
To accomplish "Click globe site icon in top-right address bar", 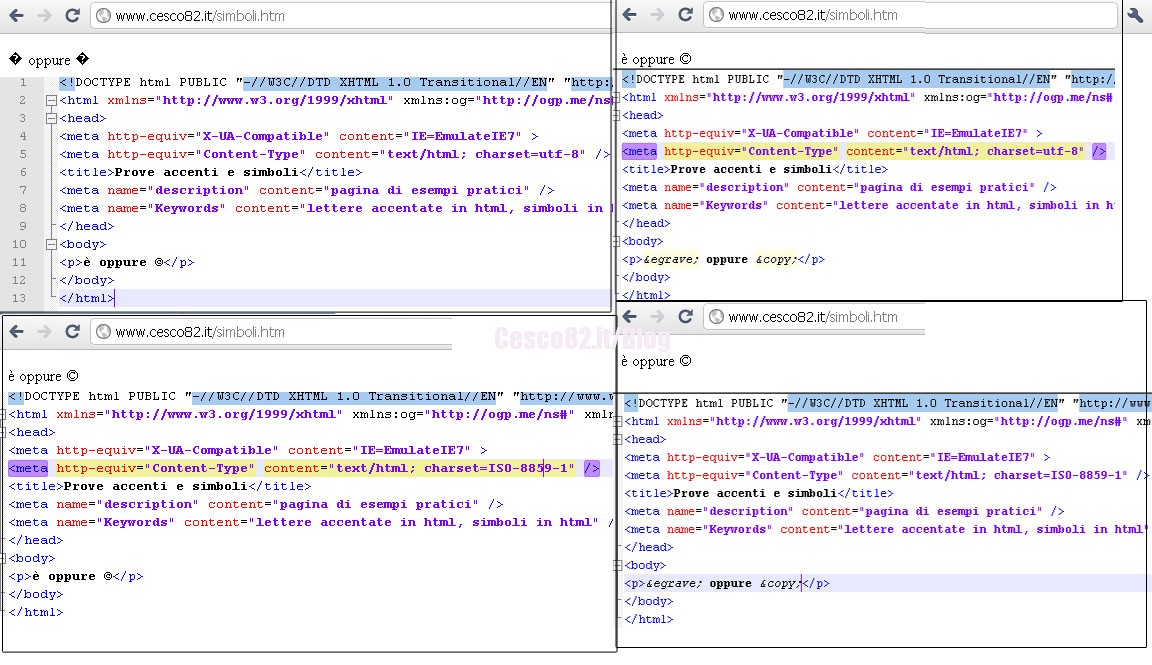I will 716,15.
